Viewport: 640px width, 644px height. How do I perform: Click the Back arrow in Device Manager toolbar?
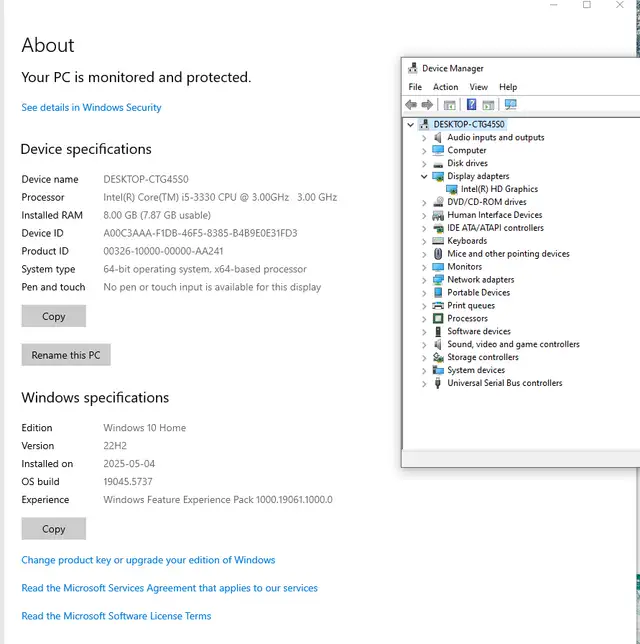(411, 105)
